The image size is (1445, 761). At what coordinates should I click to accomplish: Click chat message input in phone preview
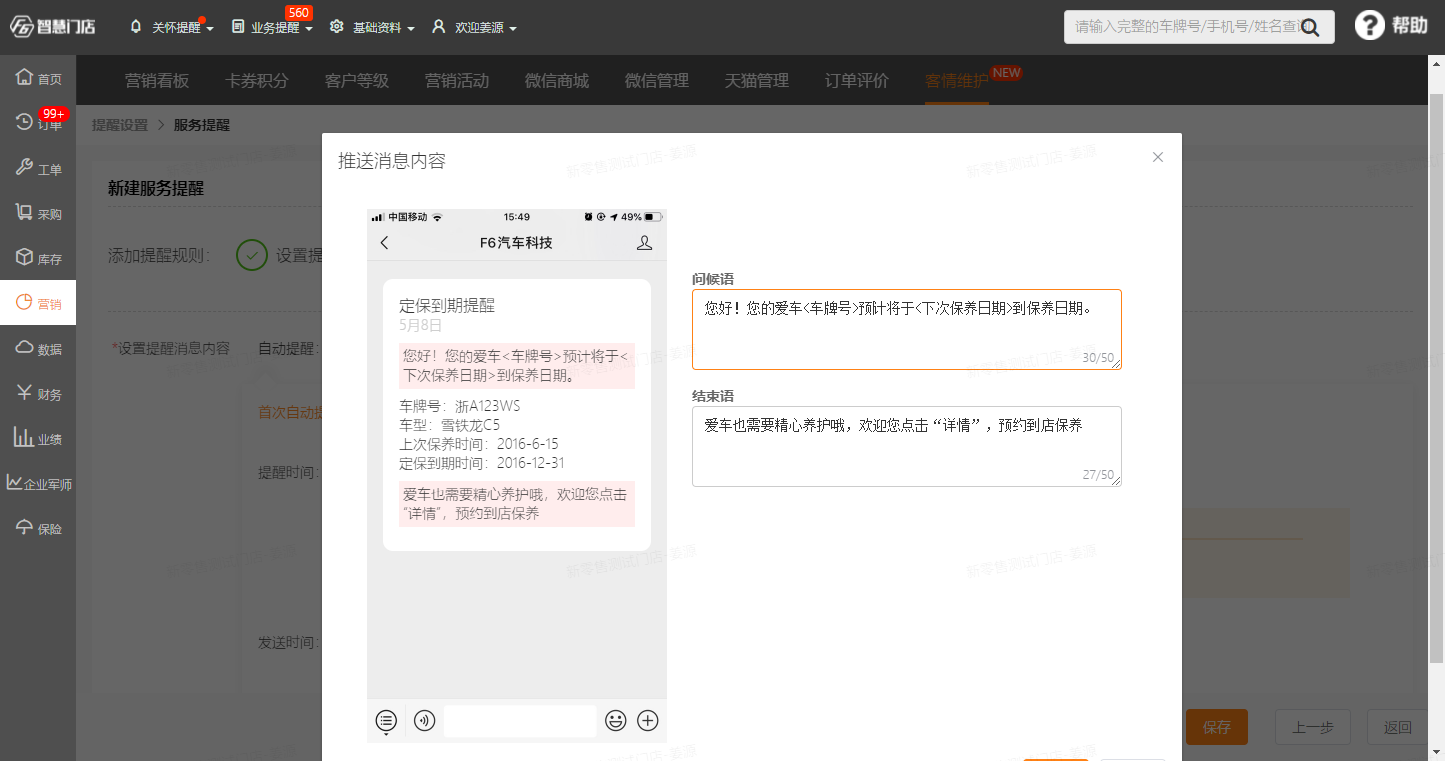pyautogui.click(x=520, y=721)
